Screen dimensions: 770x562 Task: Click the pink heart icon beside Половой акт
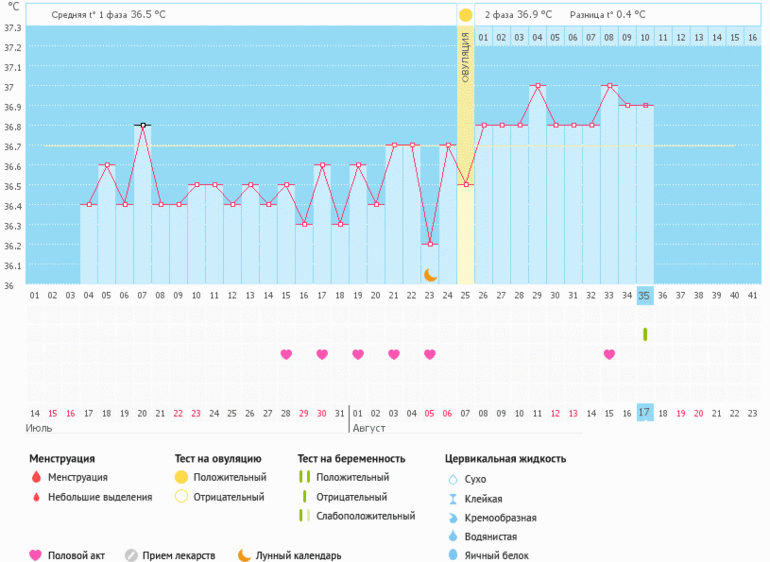coord(36,555)
